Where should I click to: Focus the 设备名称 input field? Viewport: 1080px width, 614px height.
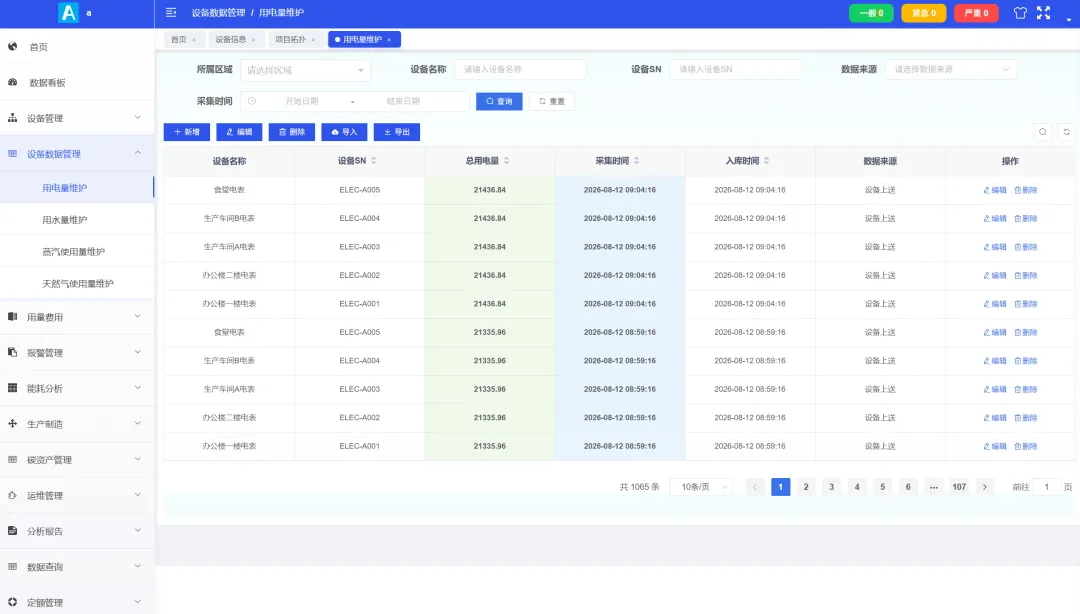click(520, 70)
